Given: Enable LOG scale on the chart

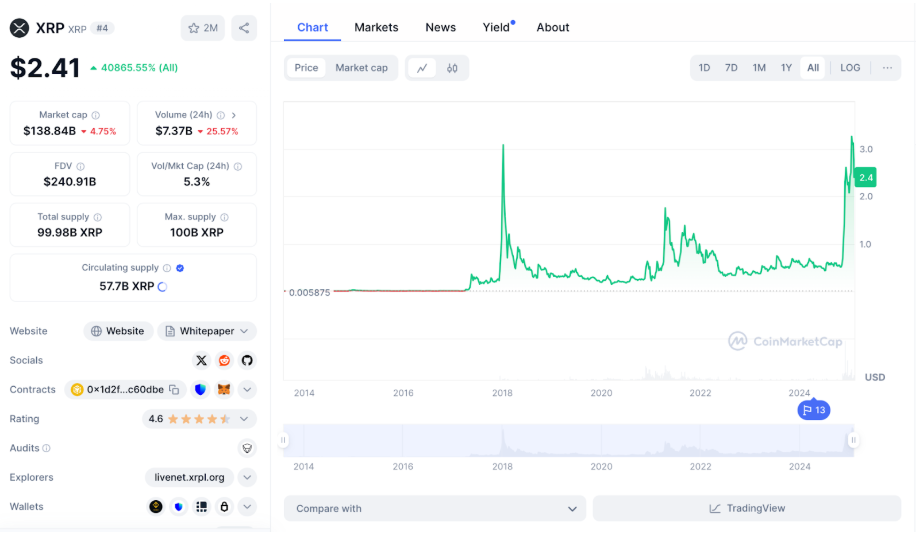Looking at the screenshot, I should point(850,68).
